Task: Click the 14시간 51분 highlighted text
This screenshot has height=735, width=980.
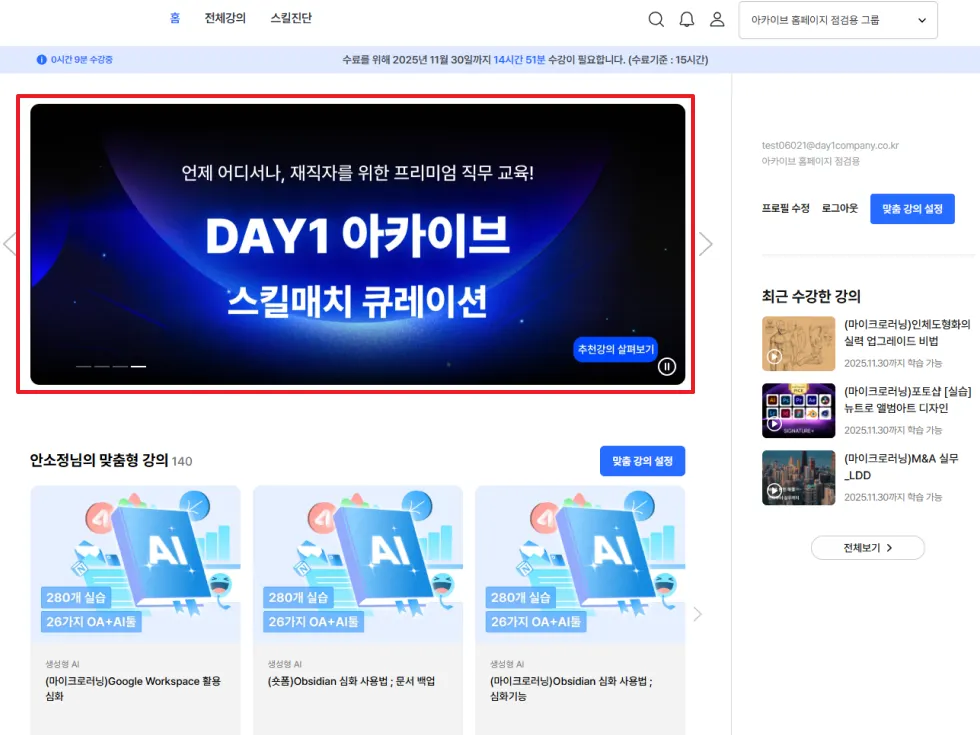Action: 519,59
